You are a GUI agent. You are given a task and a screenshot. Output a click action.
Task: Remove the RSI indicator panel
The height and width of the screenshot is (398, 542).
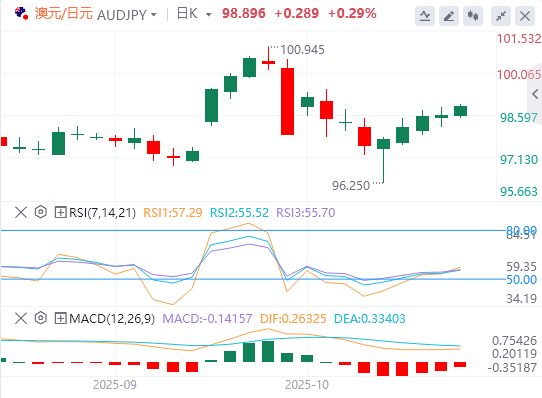[21, 212]
